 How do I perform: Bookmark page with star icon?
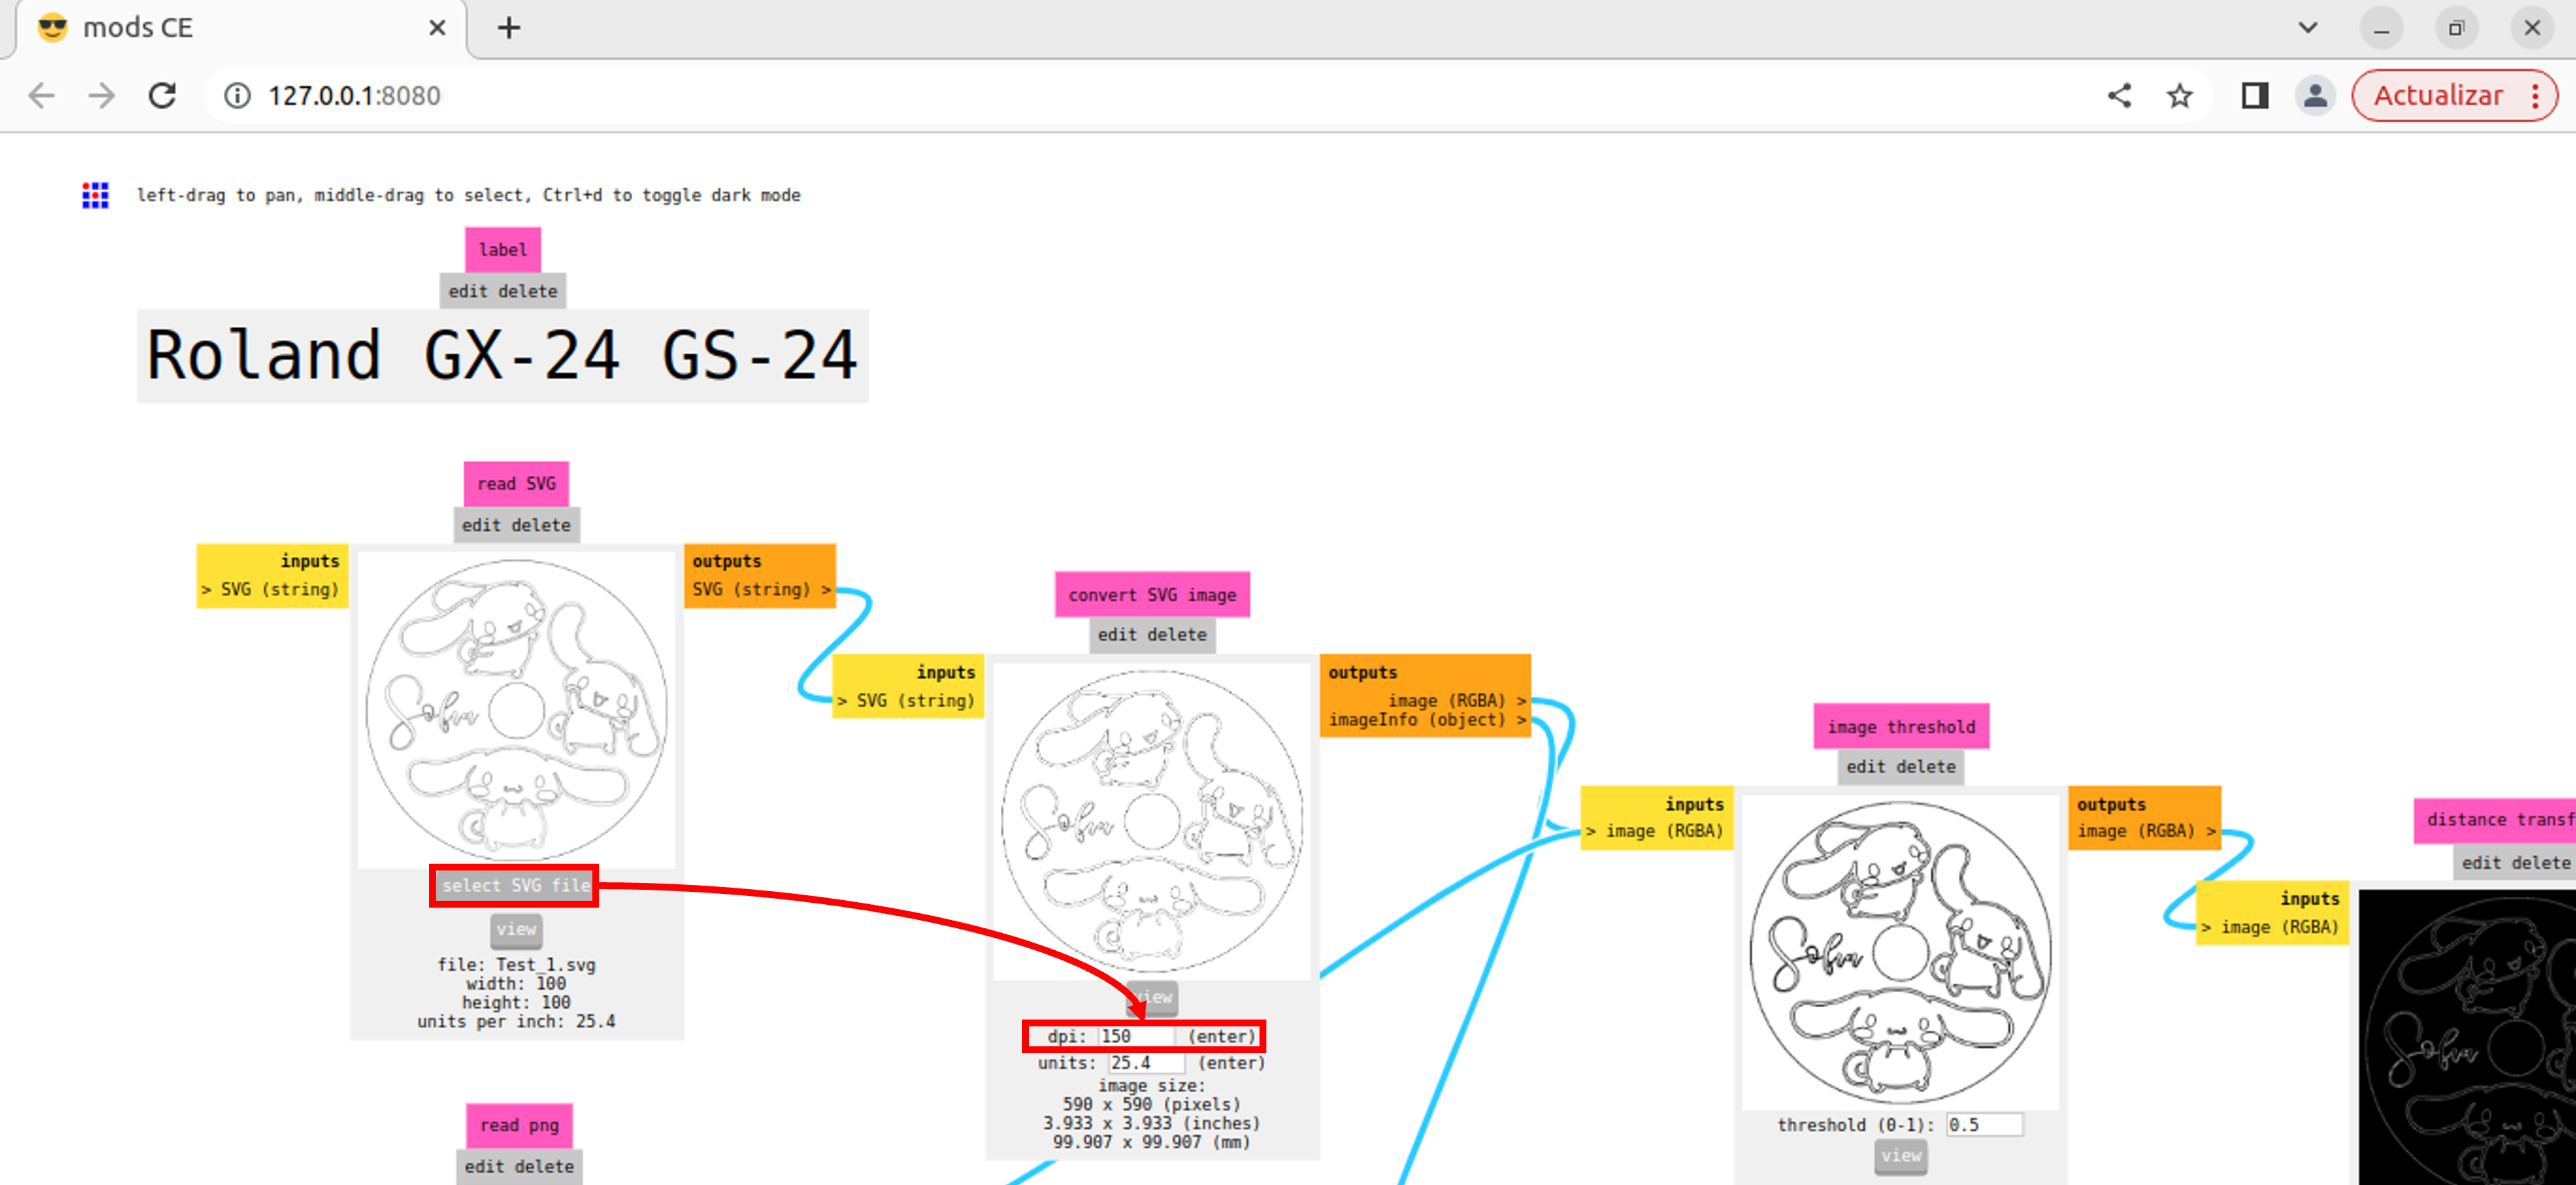point(2179,96)
